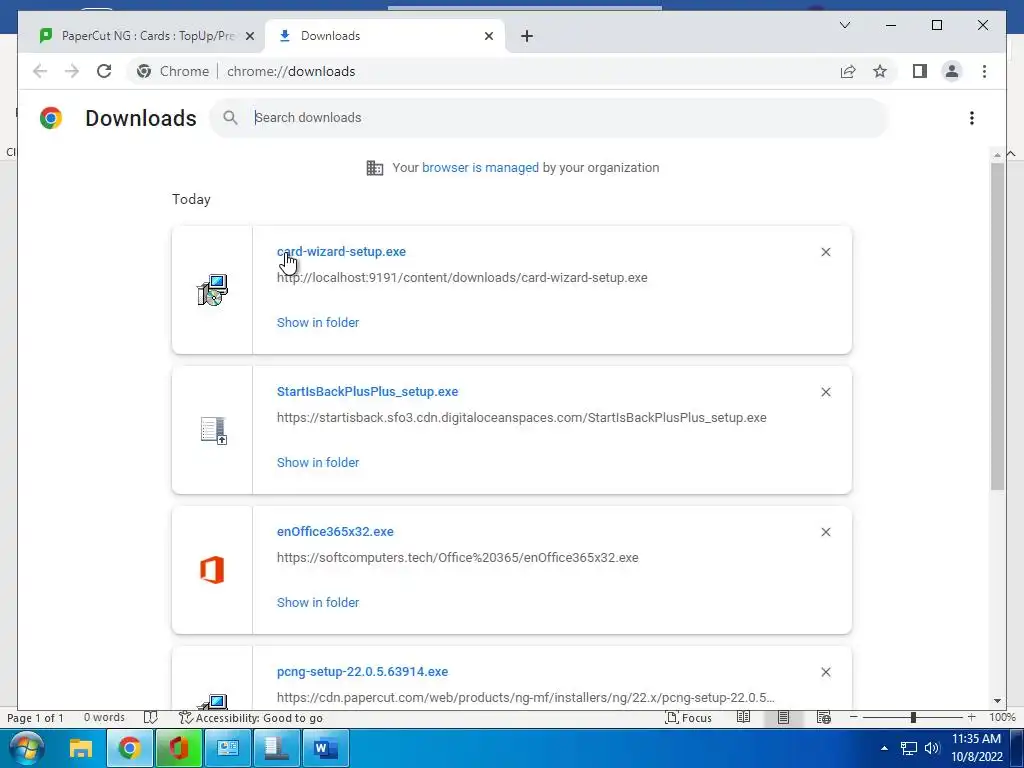Remove pcng-setup-22.0.5.63914.exe from the list
The height and width of the screenshot is (768, 1024).
click(825, 672)
